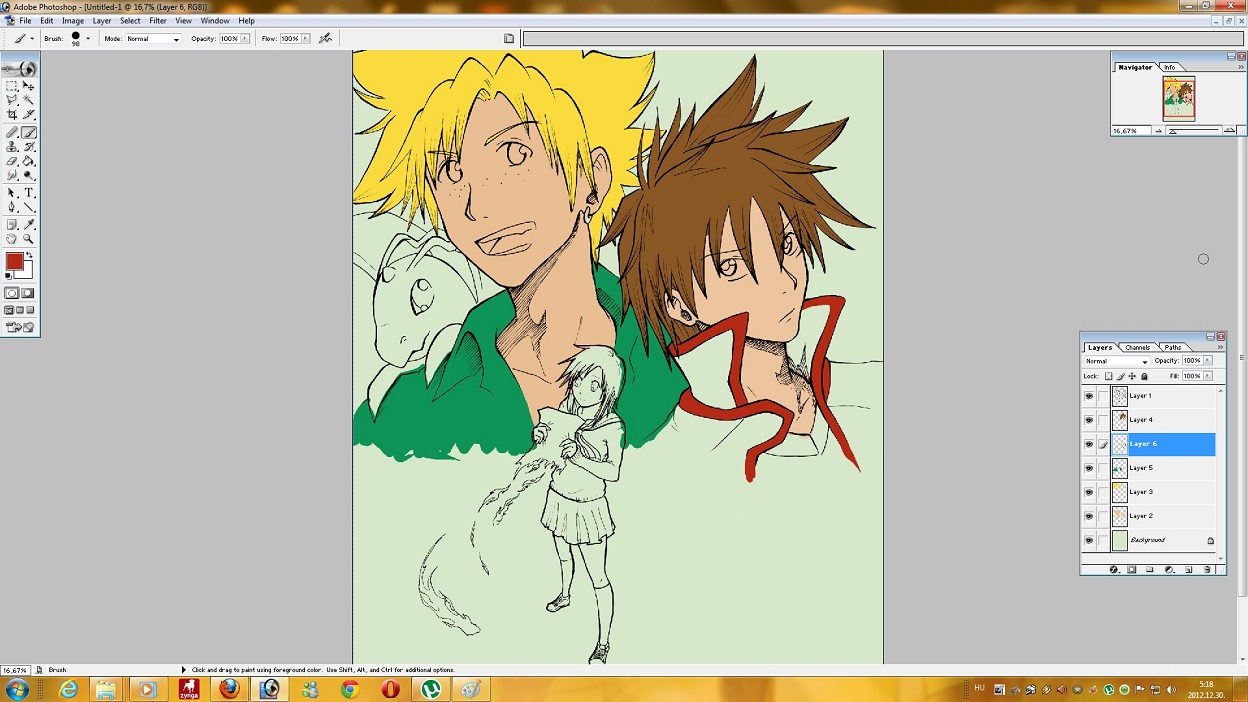Hide Layer 3 with eye icon
Screen dimensions: 1248x702
pyautogui.click(x=1089, y=492)
